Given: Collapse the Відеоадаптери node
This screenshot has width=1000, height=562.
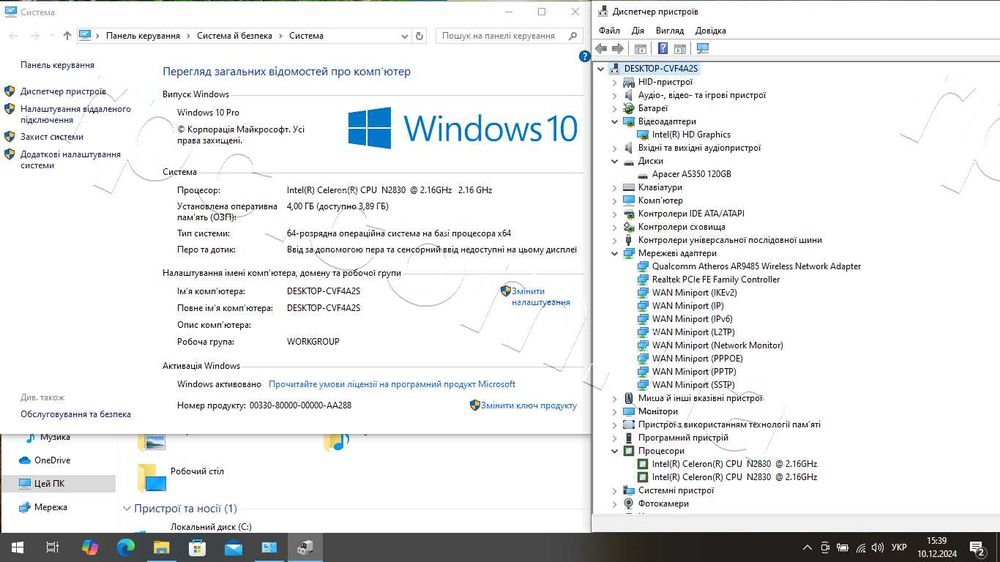Looking at the screenshot, I should click(615, 121).
